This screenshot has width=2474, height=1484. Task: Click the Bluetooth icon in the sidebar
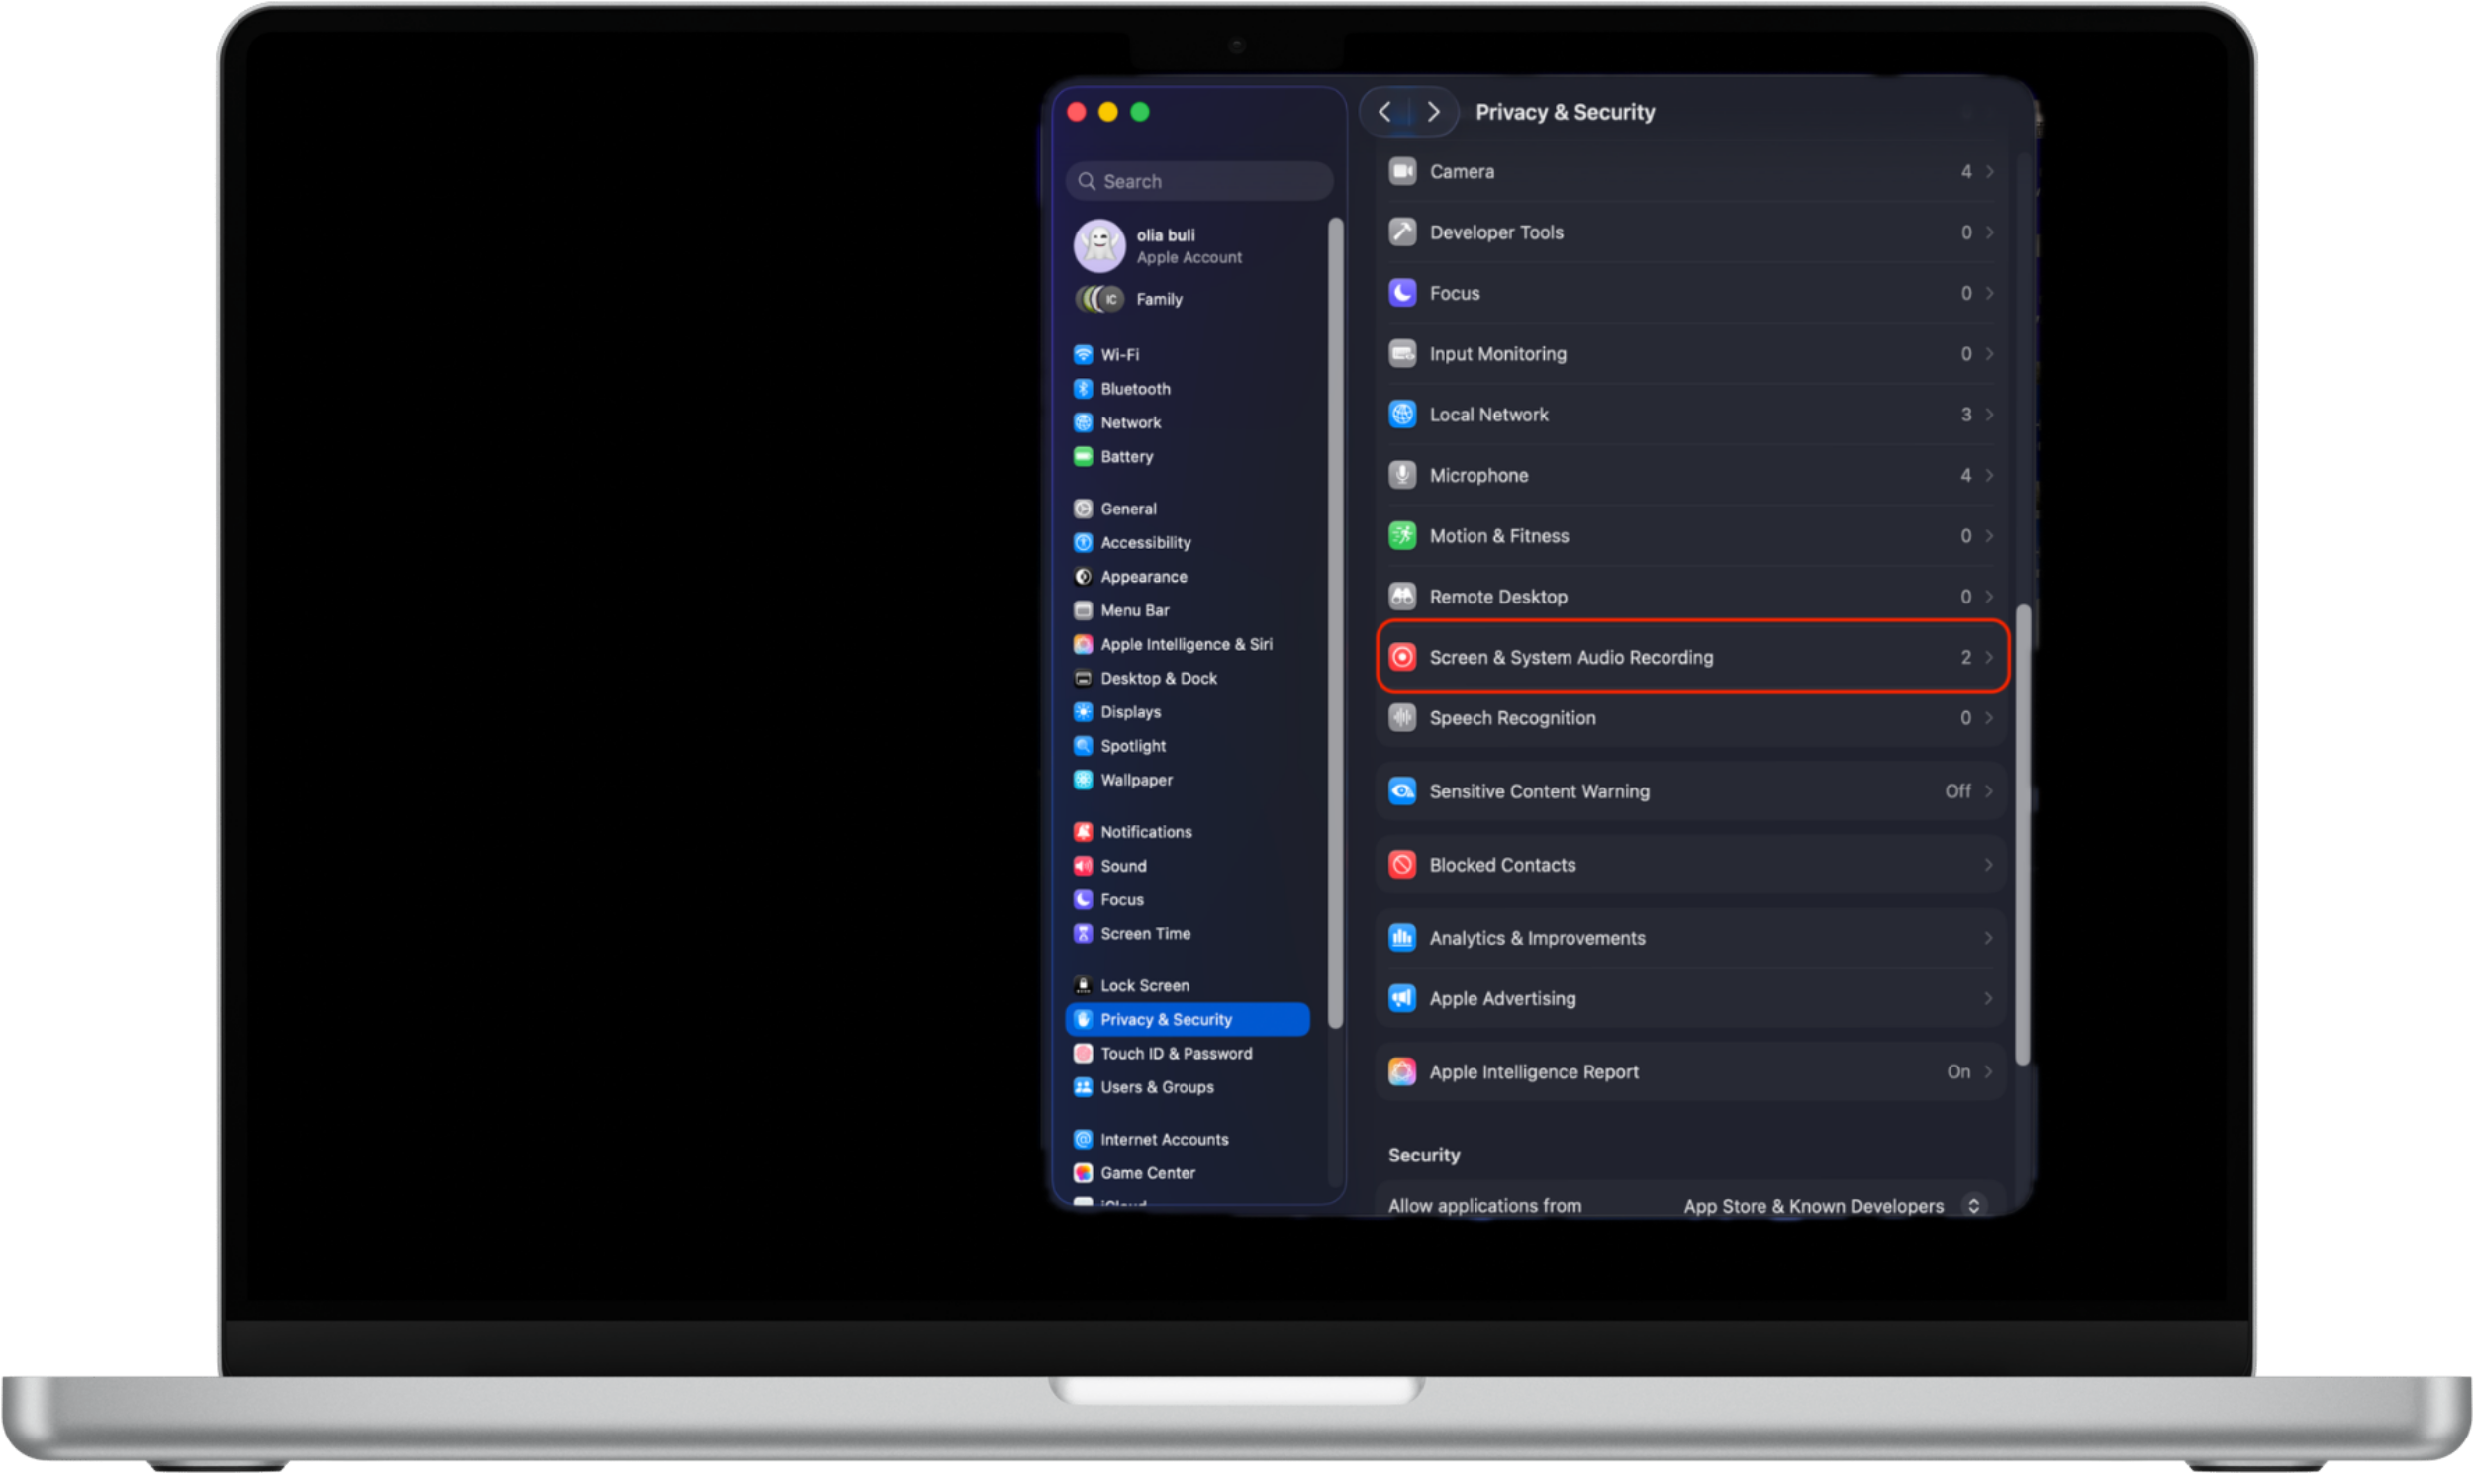(1084, 389)
